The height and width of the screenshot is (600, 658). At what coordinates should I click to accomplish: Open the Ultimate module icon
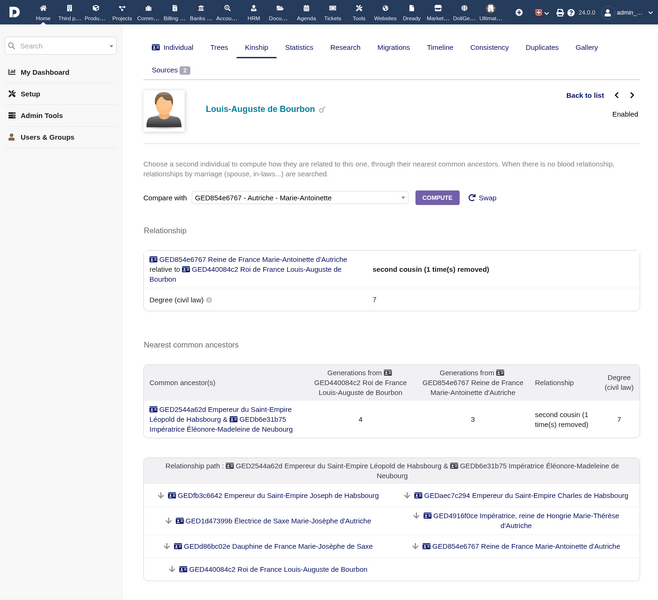(491, 8)
